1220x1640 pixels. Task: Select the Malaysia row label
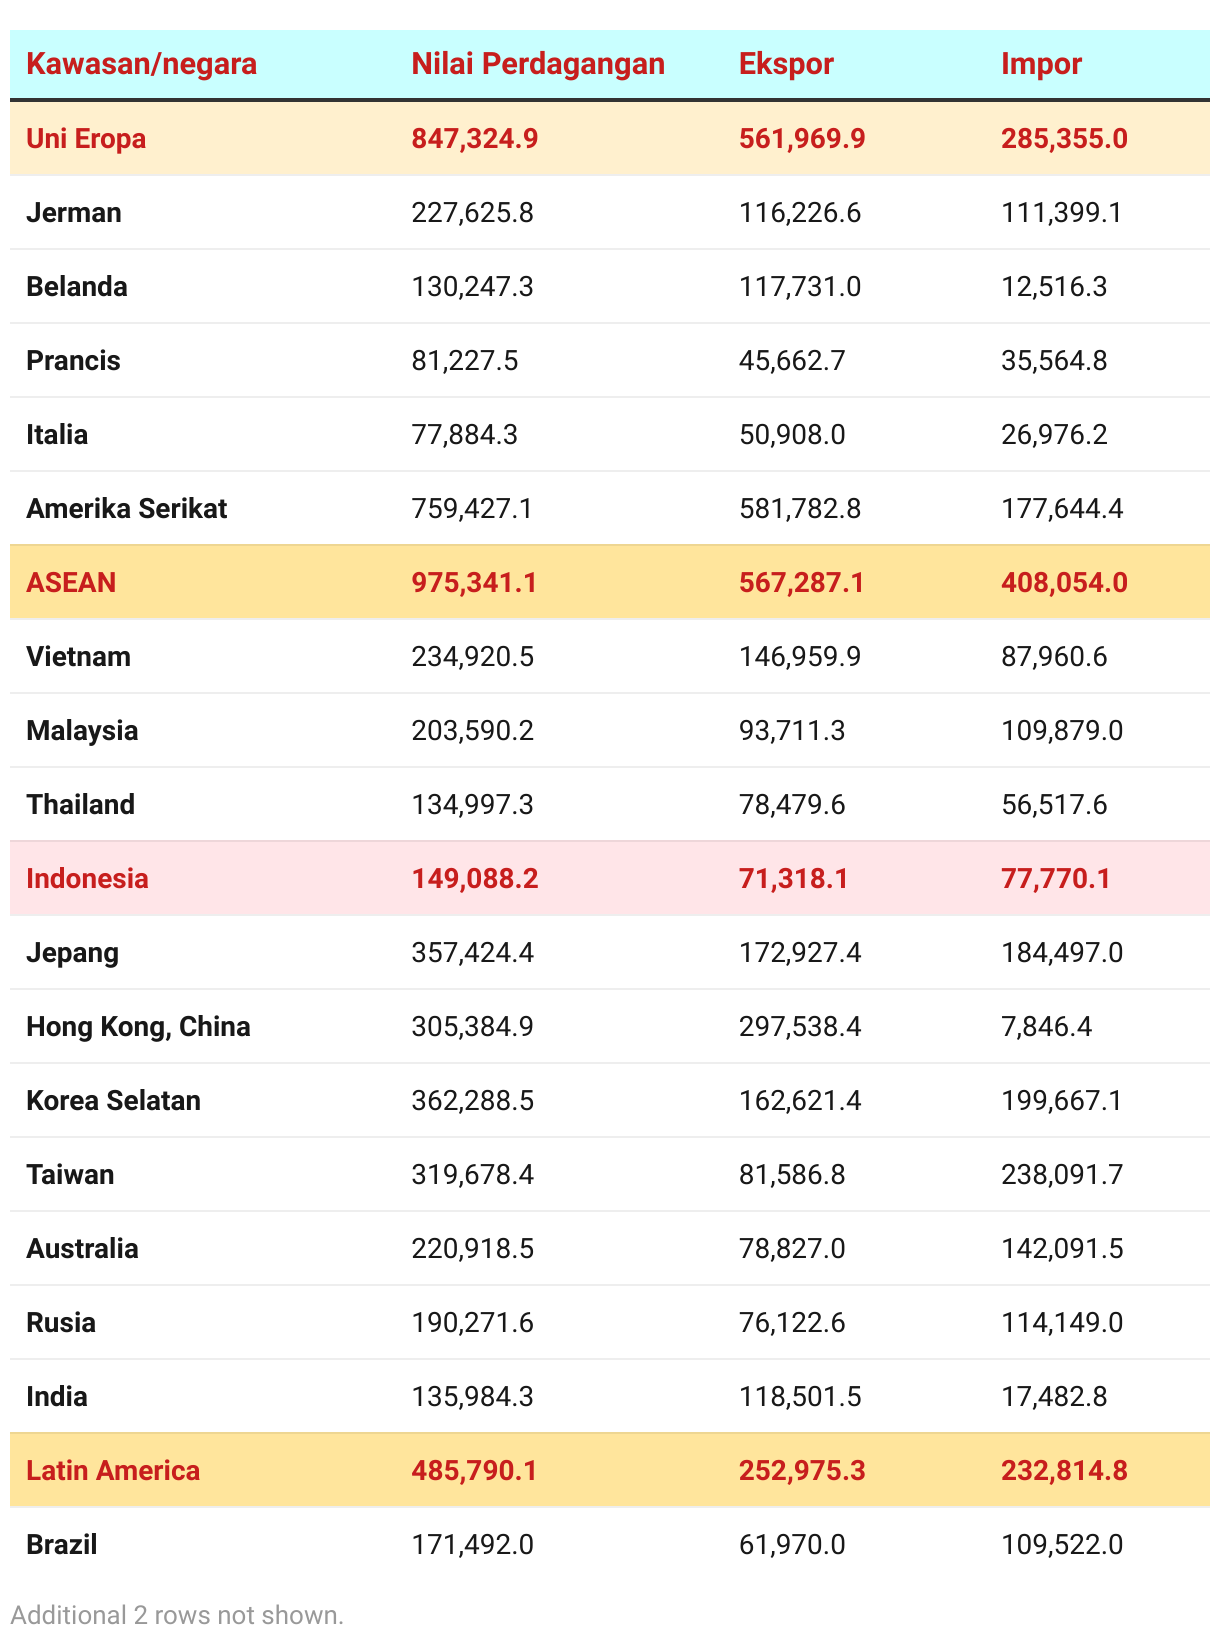pyautogui.click(x=82, y=730)
